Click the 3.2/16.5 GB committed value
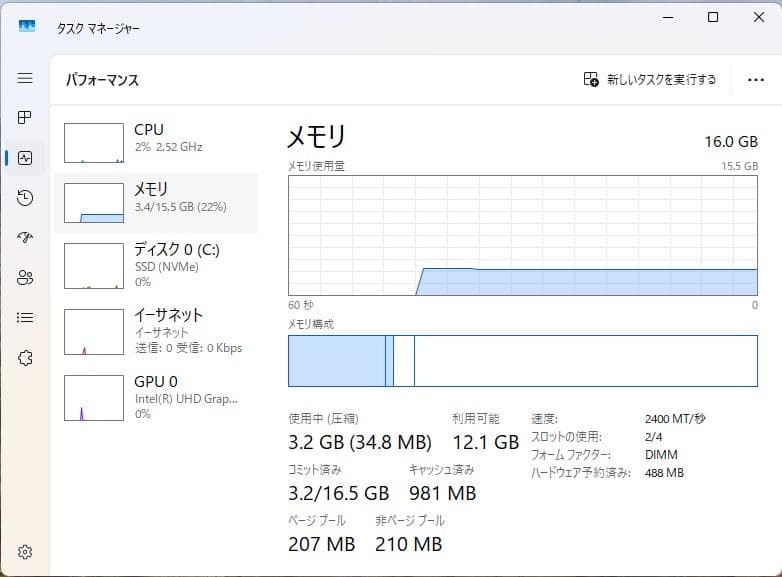This screenshot has height=577, width=782. 339,493
